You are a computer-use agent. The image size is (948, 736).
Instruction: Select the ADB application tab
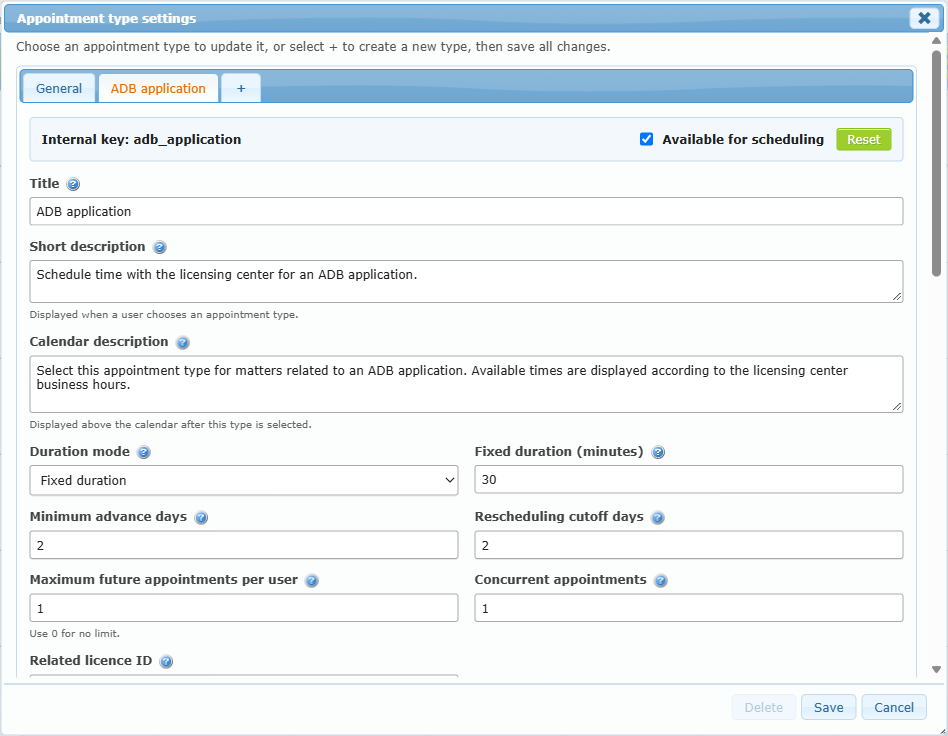158,88
